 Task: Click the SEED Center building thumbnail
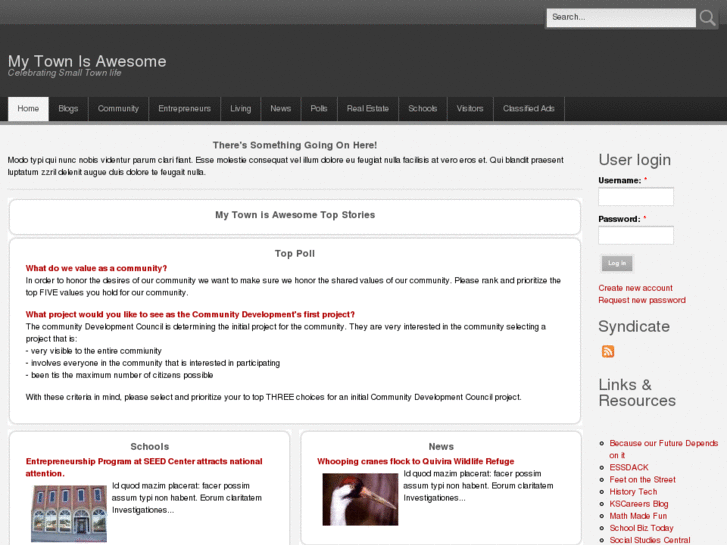[x=69, y=513]
